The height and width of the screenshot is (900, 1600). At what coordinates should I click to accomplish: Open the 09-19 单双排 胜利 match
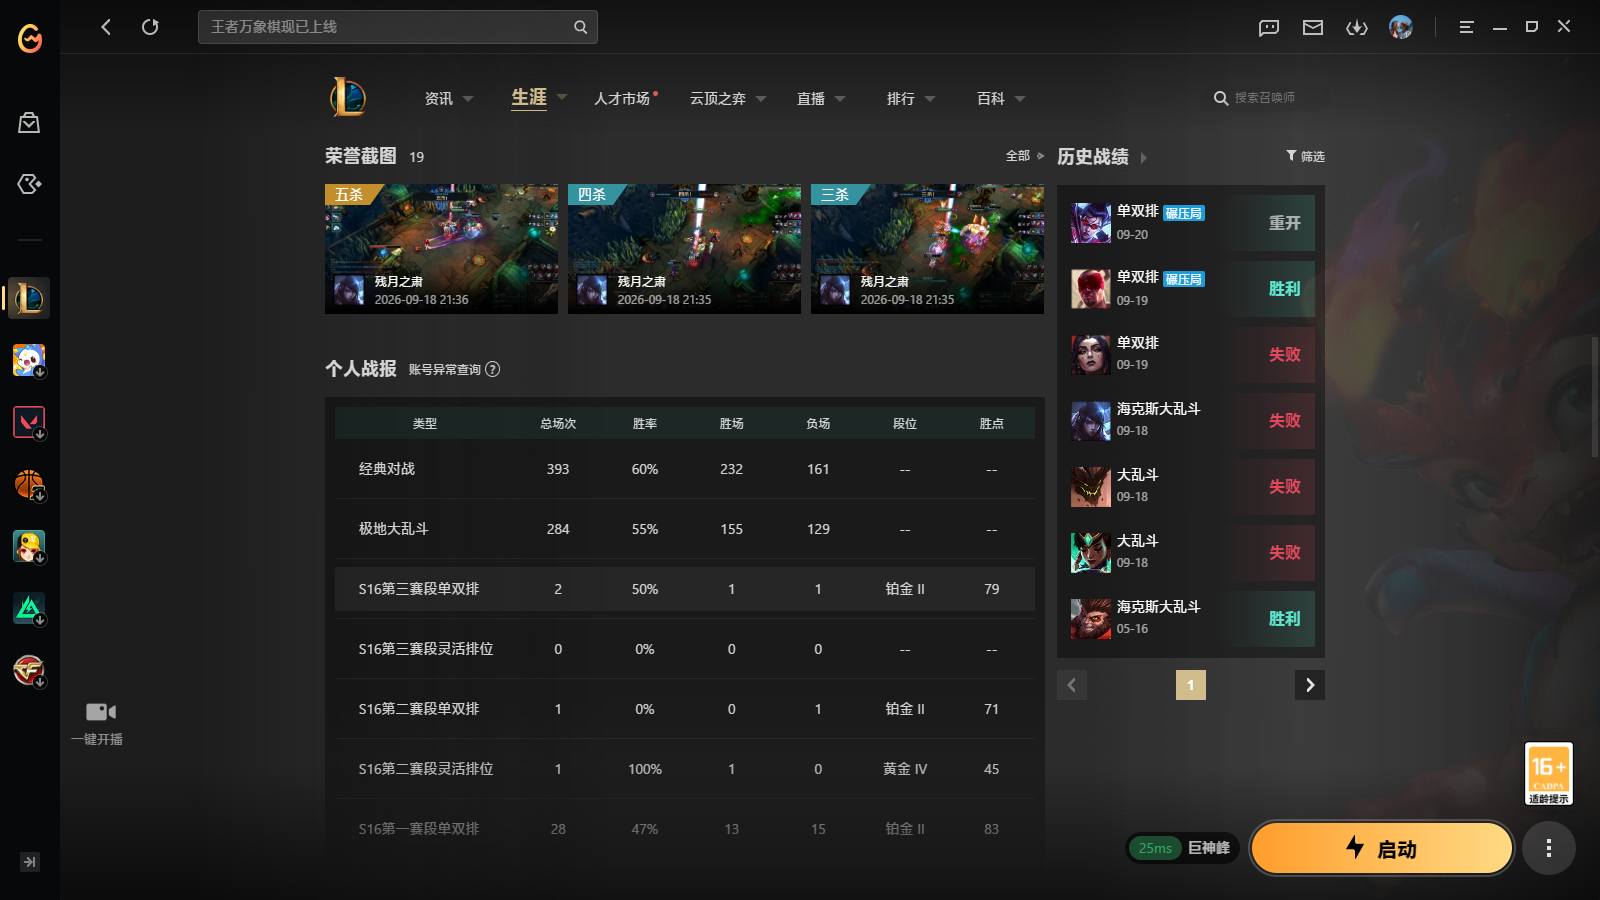1191,289
